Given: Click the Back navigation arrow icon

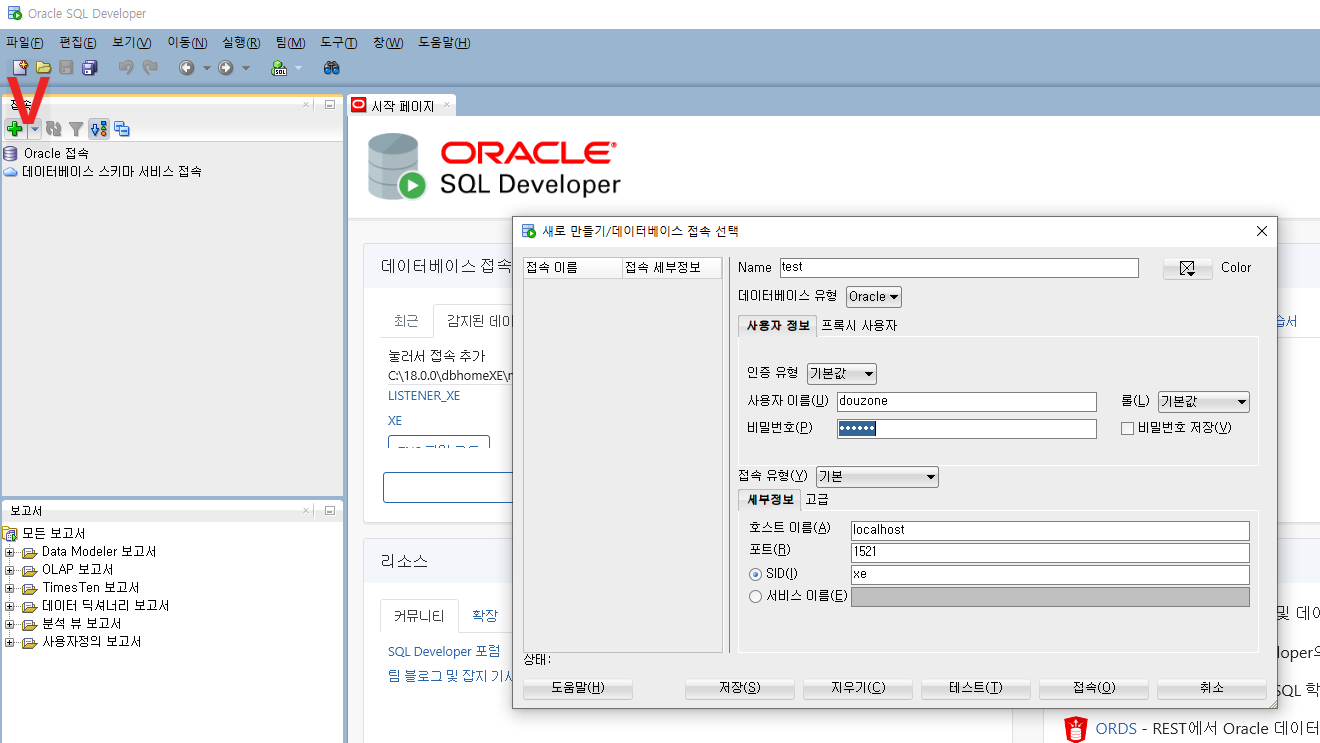Looking at the screenshot, I should tap(186, 67).
